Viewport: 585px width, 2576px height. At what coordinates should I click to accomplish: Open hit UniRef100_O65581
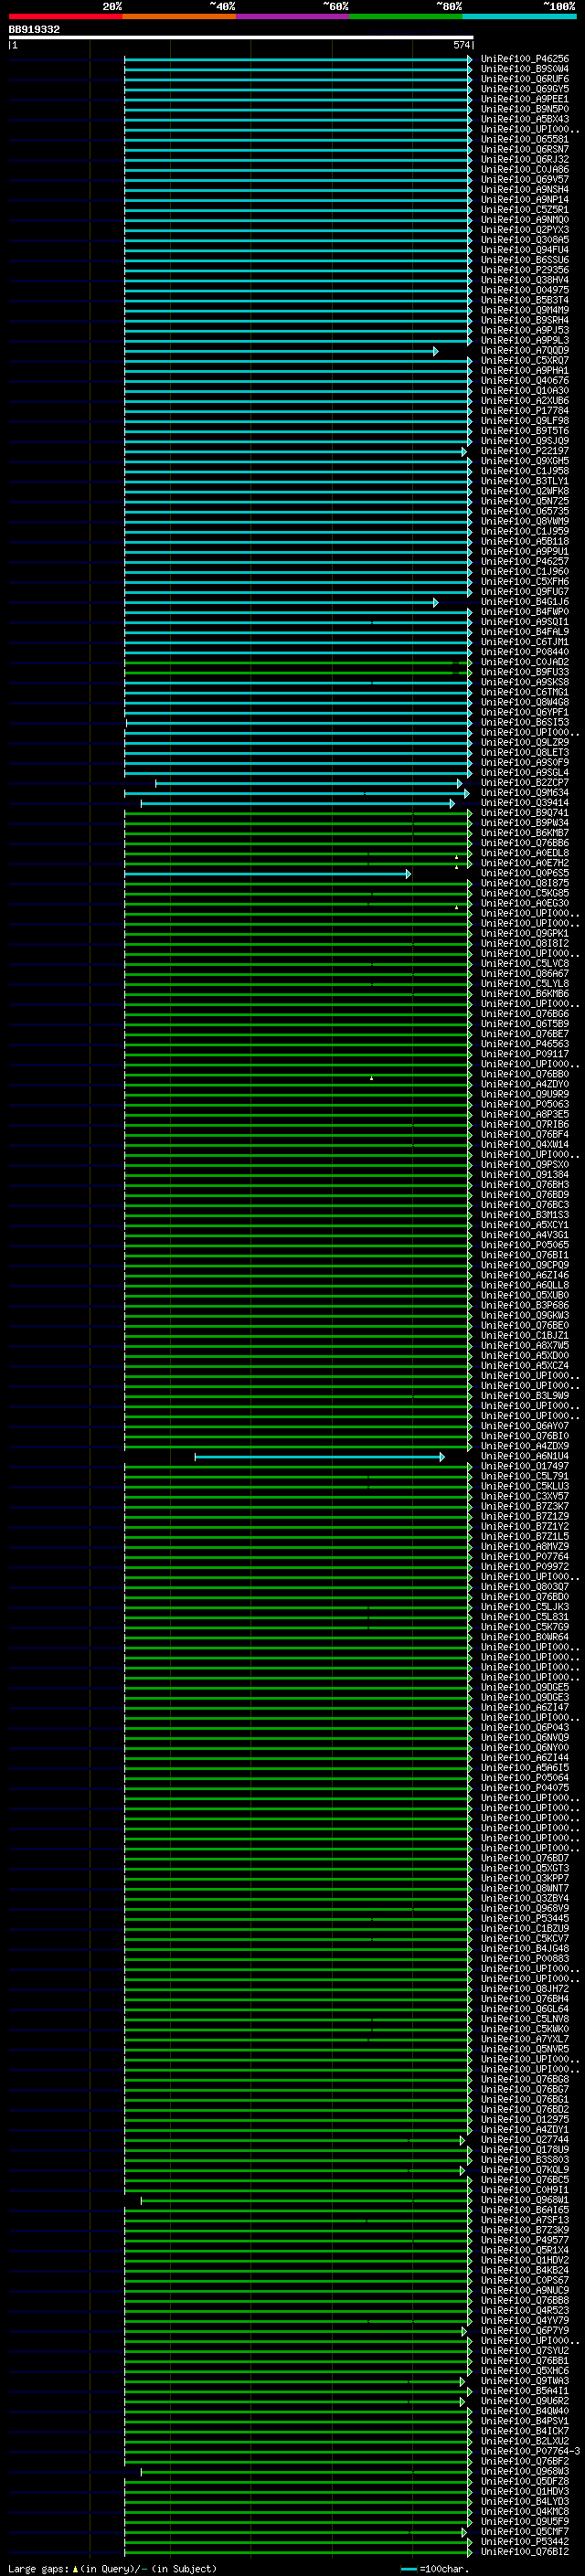click(524, 139)
